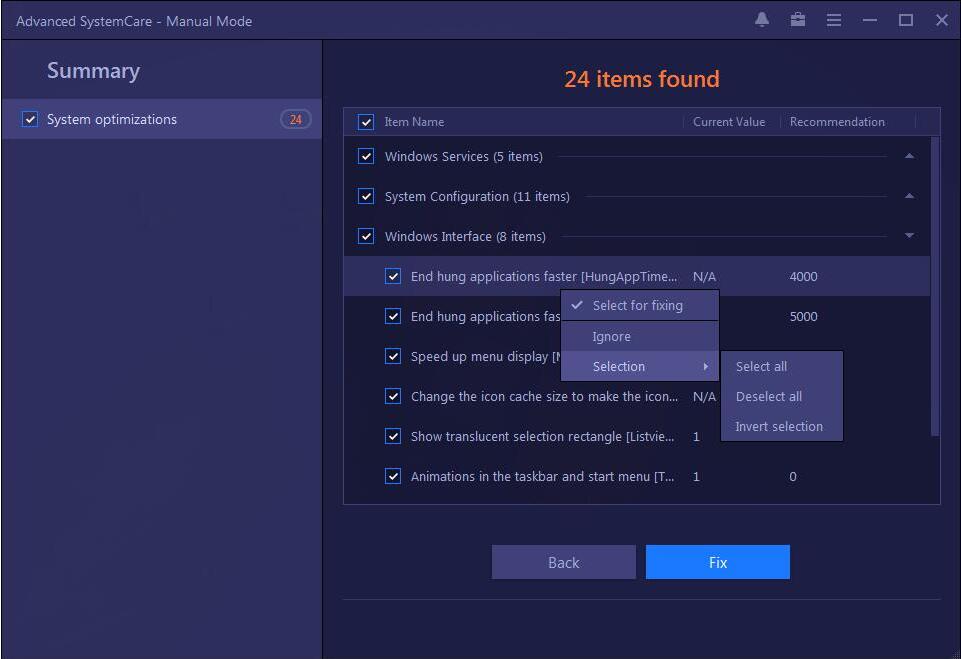961x659 pixels.
Task: Choose Ignore in the context menu
Action: (x=640, y=337)
